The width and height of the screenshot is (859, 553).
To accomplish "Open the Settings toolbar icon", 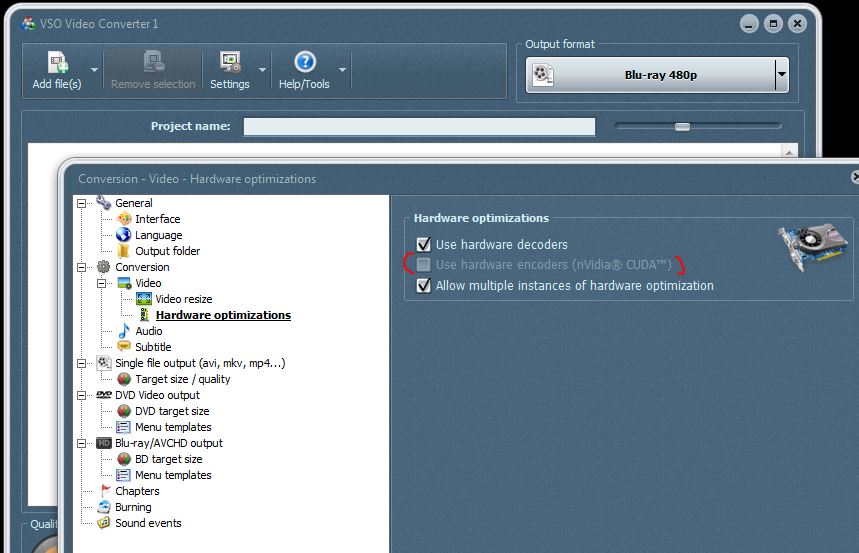I will point(230,62).
